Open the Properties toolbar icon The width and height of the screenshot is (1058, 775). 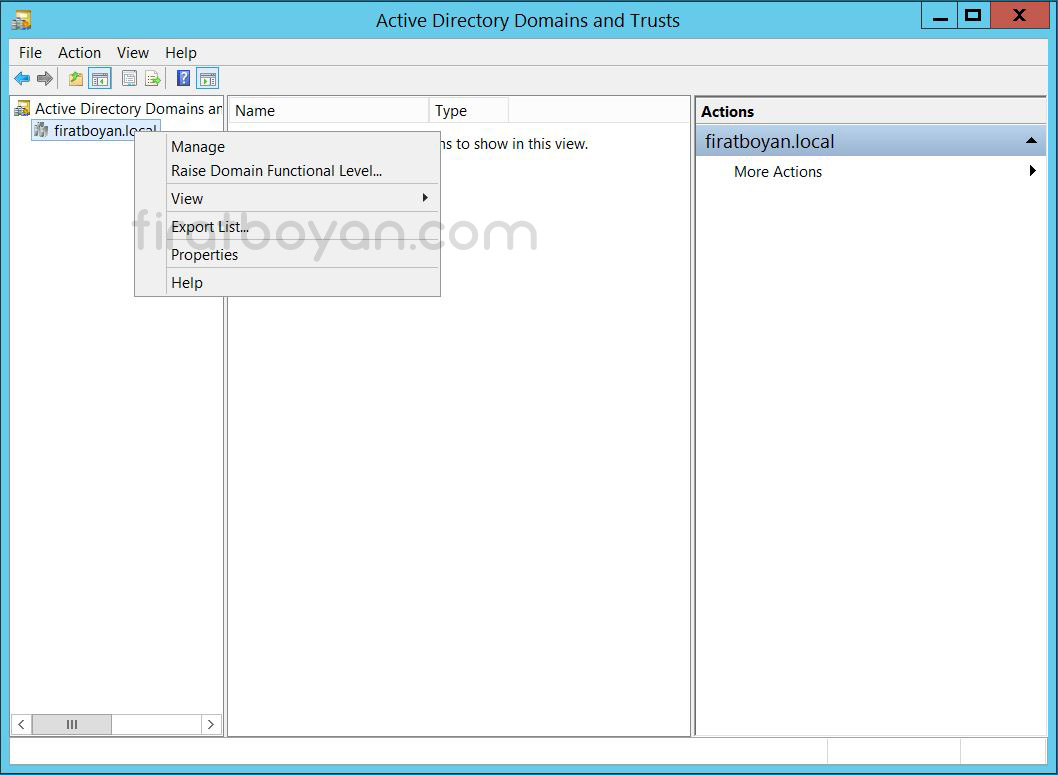coord(130,79)
